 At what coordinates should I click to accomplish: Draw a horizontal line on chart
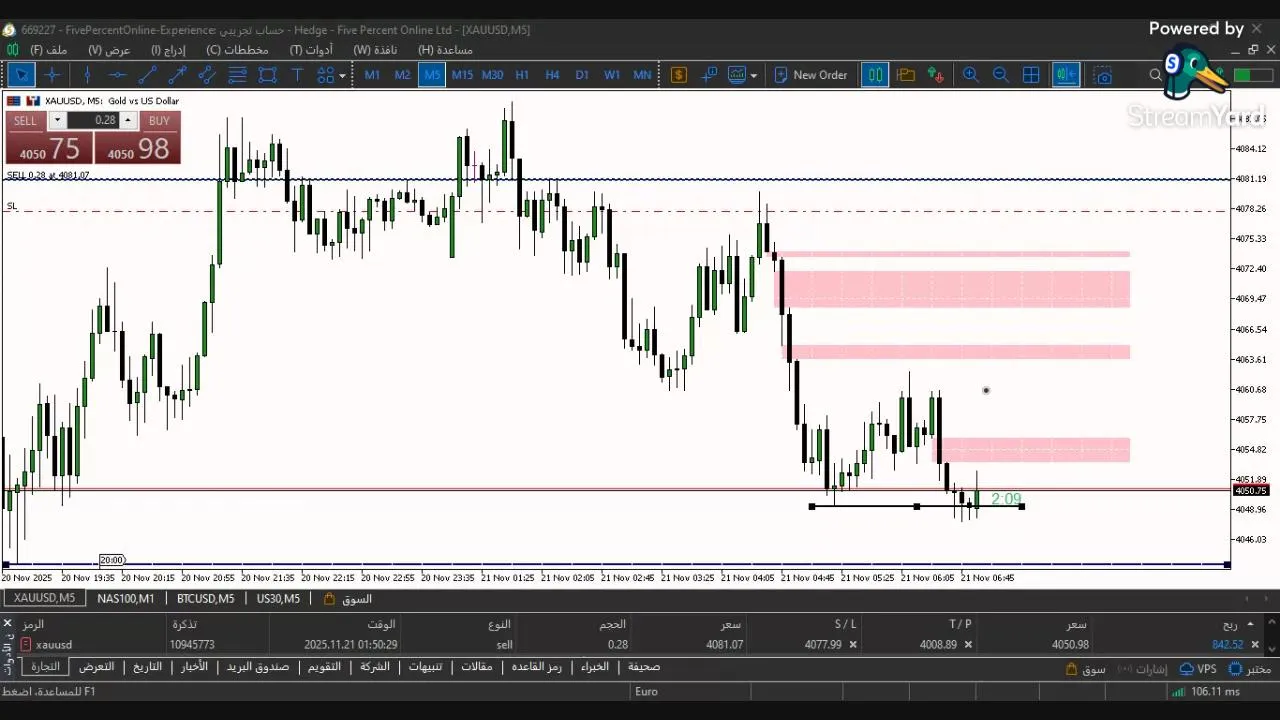click(117, 75)
